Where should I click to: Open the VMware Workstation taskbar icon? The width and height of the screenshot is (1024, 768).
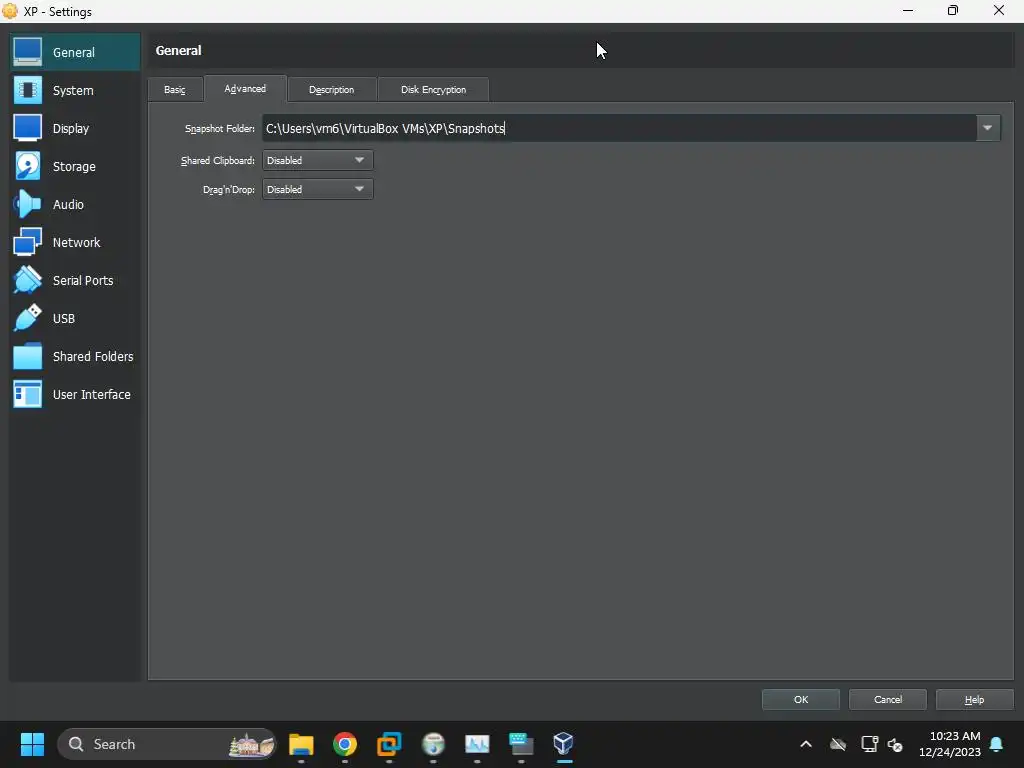[389, 744]
